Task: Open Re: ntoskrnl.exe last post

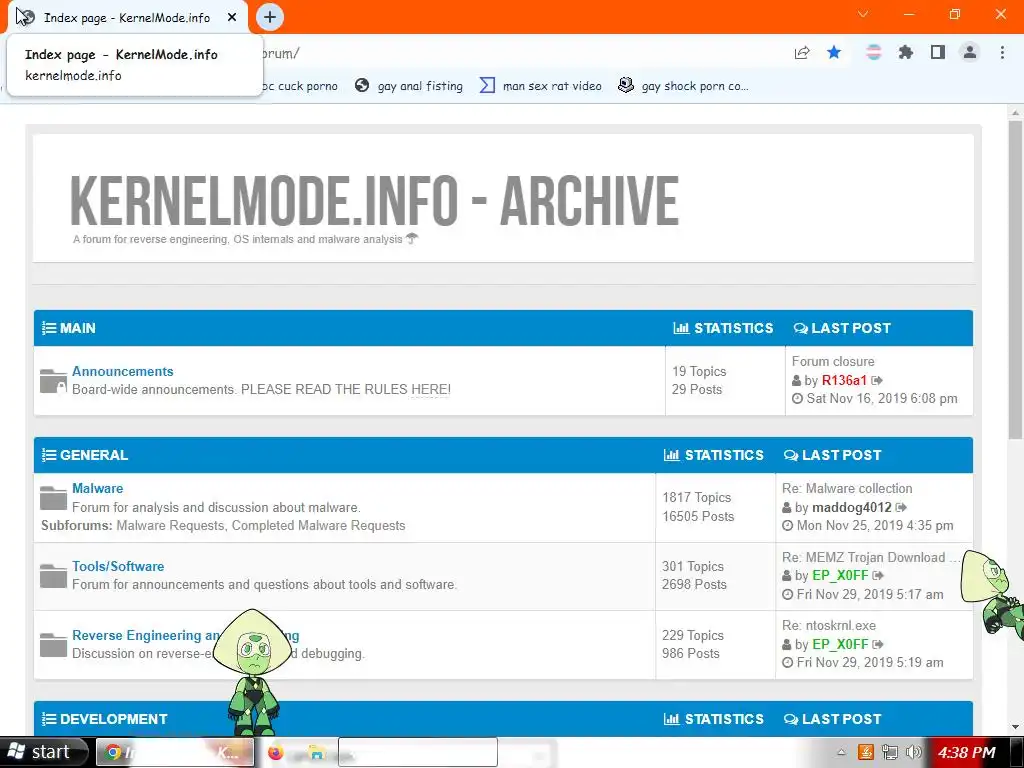Action: (829, 626)
